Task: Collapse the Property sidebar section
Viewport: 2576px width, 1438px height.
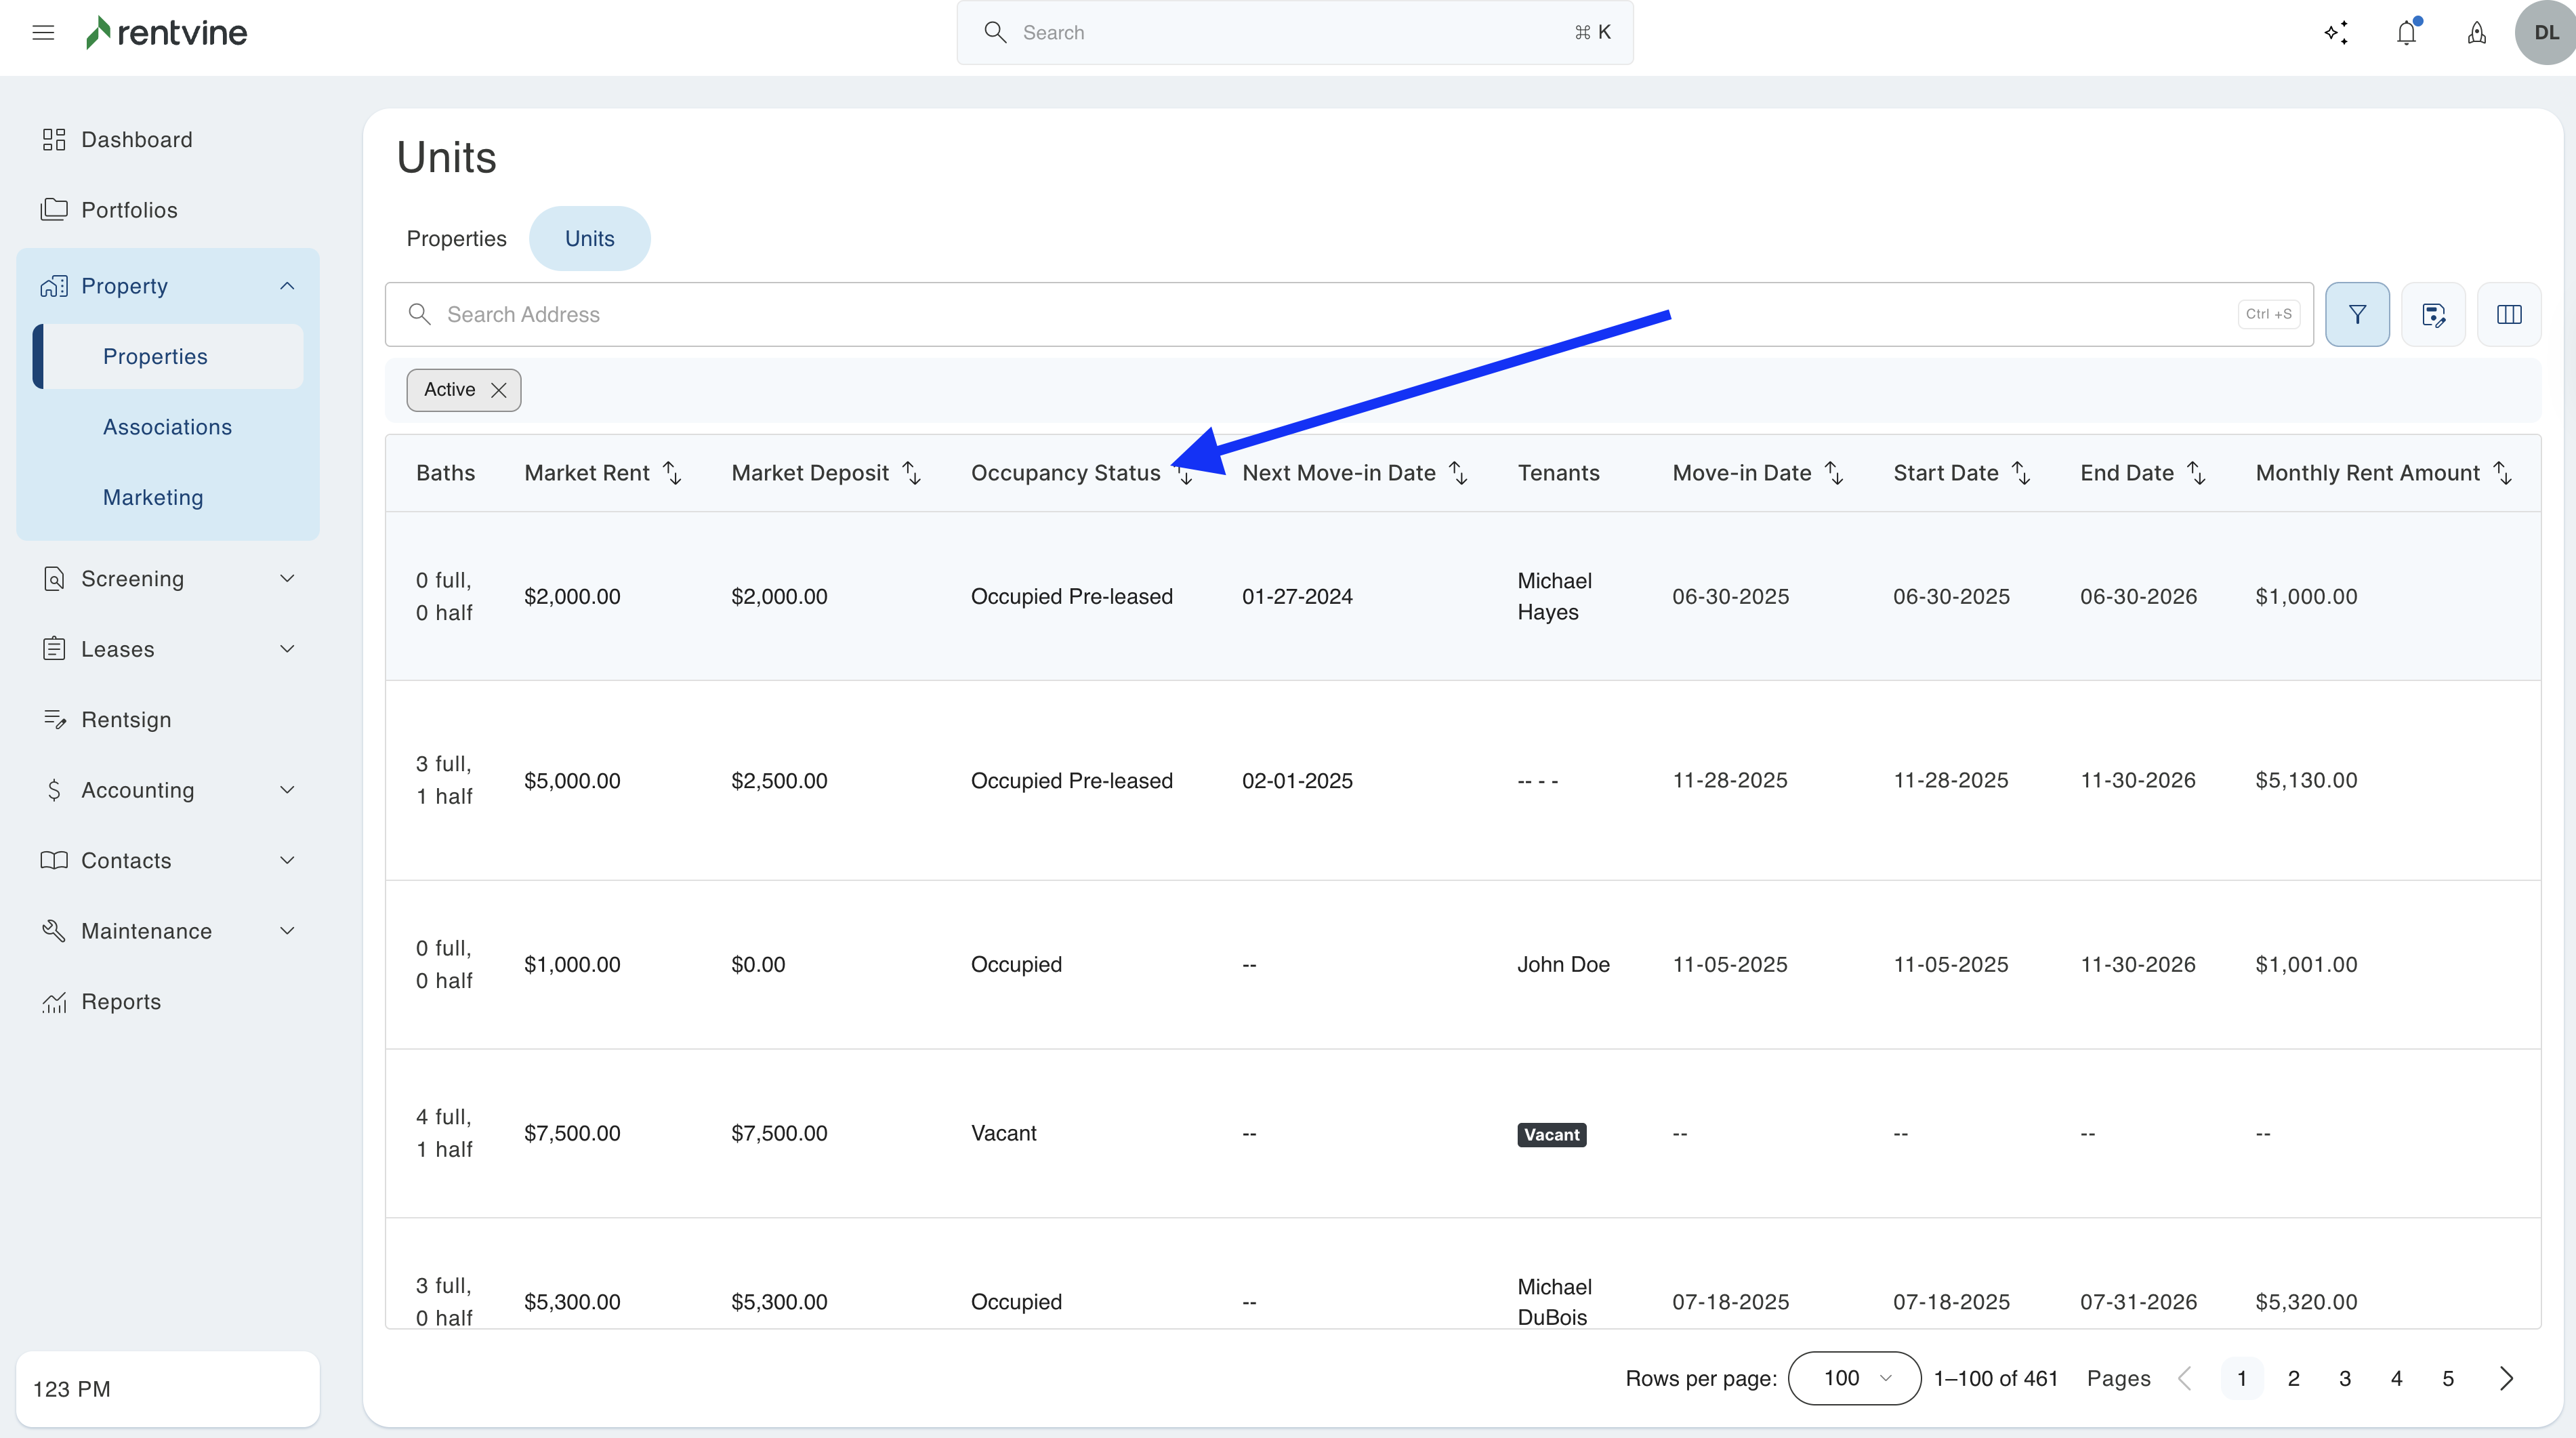Action: pyautogui.click(x=287, y=286)
